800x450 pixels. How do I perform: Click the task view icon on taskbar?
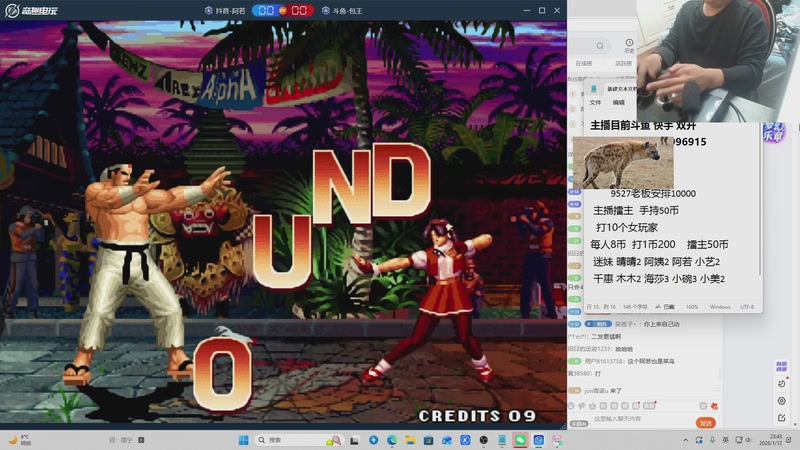click(x=354, y=440)
